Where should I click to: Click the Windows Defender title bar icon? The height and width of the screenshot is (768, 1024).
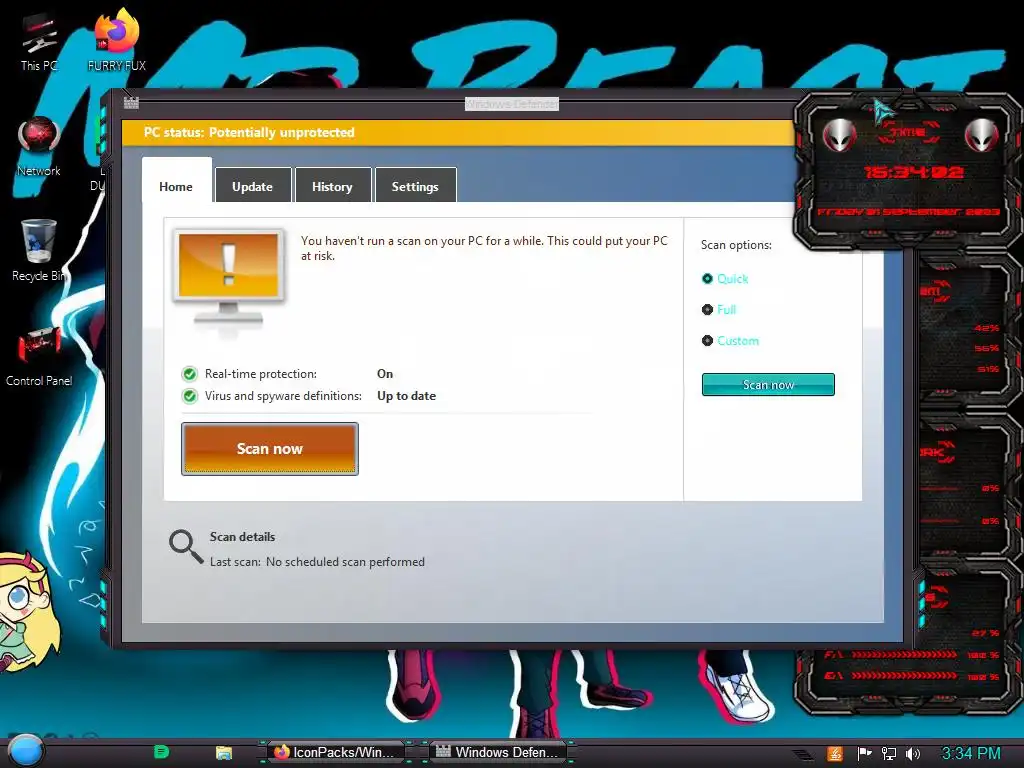tap(131, 103)
